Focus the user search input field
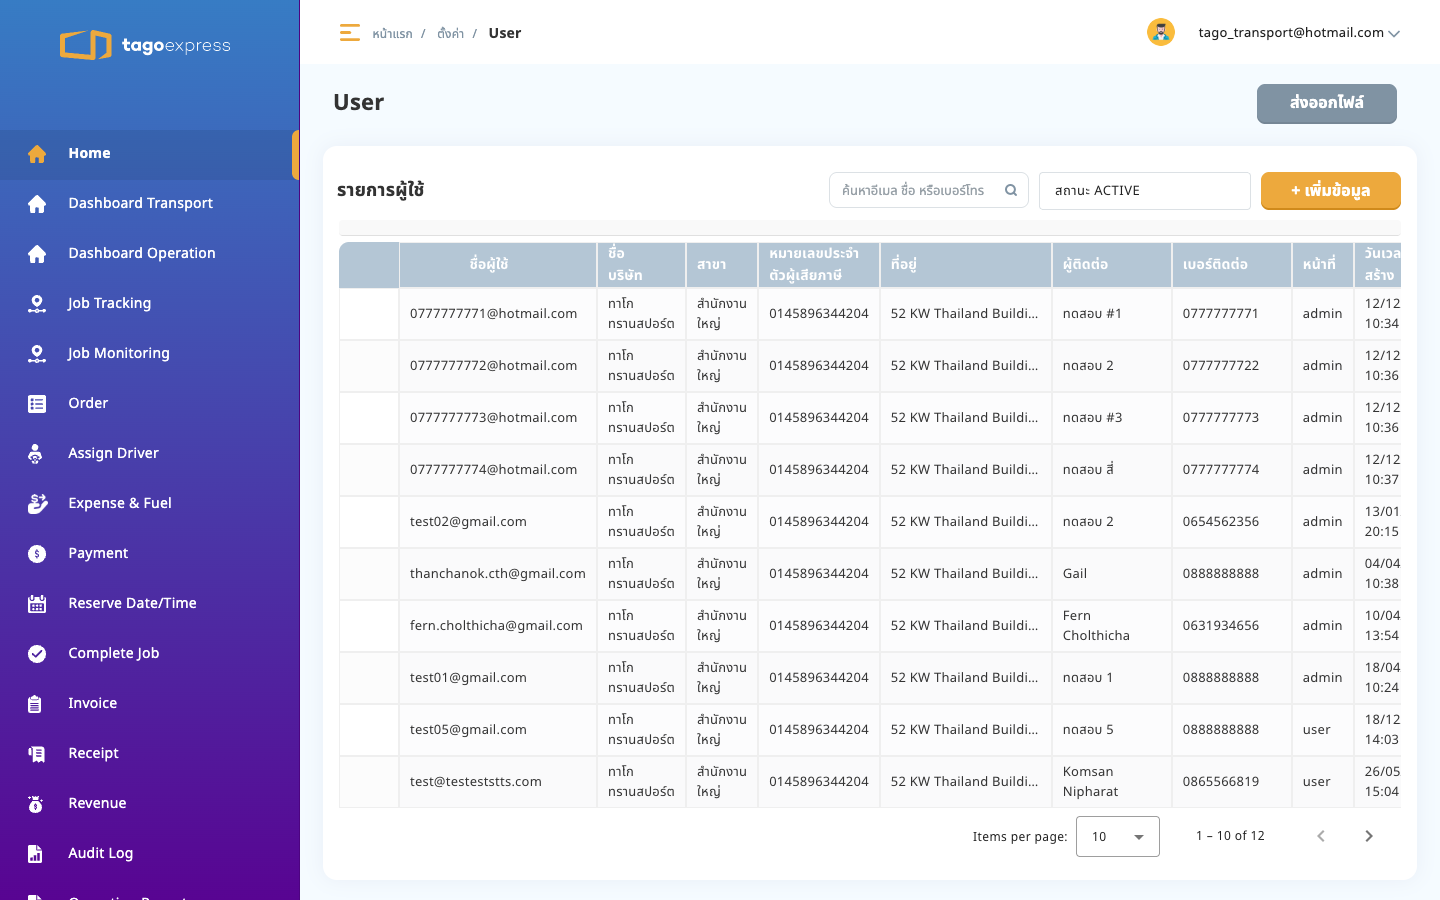Image resolution: width=1440 pixels, height=900 pixels. pyautogui.click(x=913, y=190)
